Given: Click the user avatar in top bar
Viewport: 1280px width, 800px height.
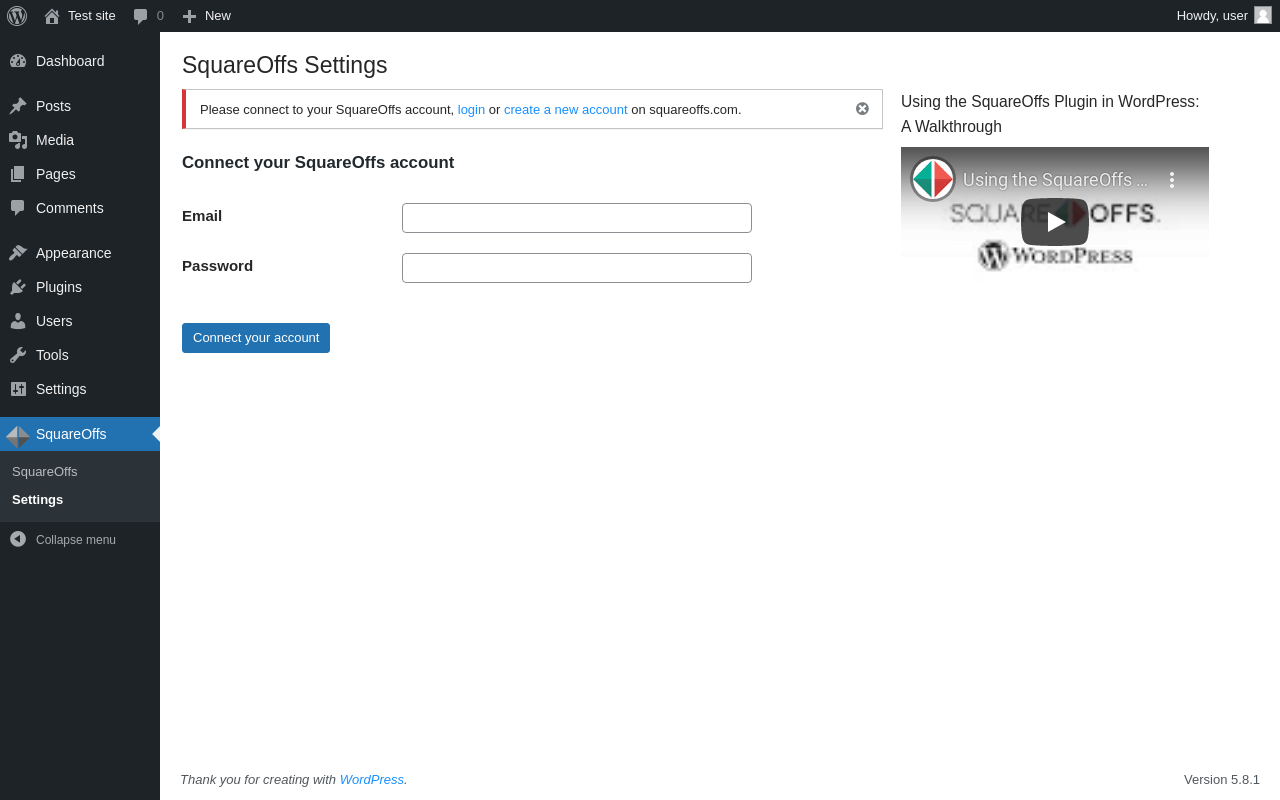Looking at the screenshot, I should (1263, 15).
